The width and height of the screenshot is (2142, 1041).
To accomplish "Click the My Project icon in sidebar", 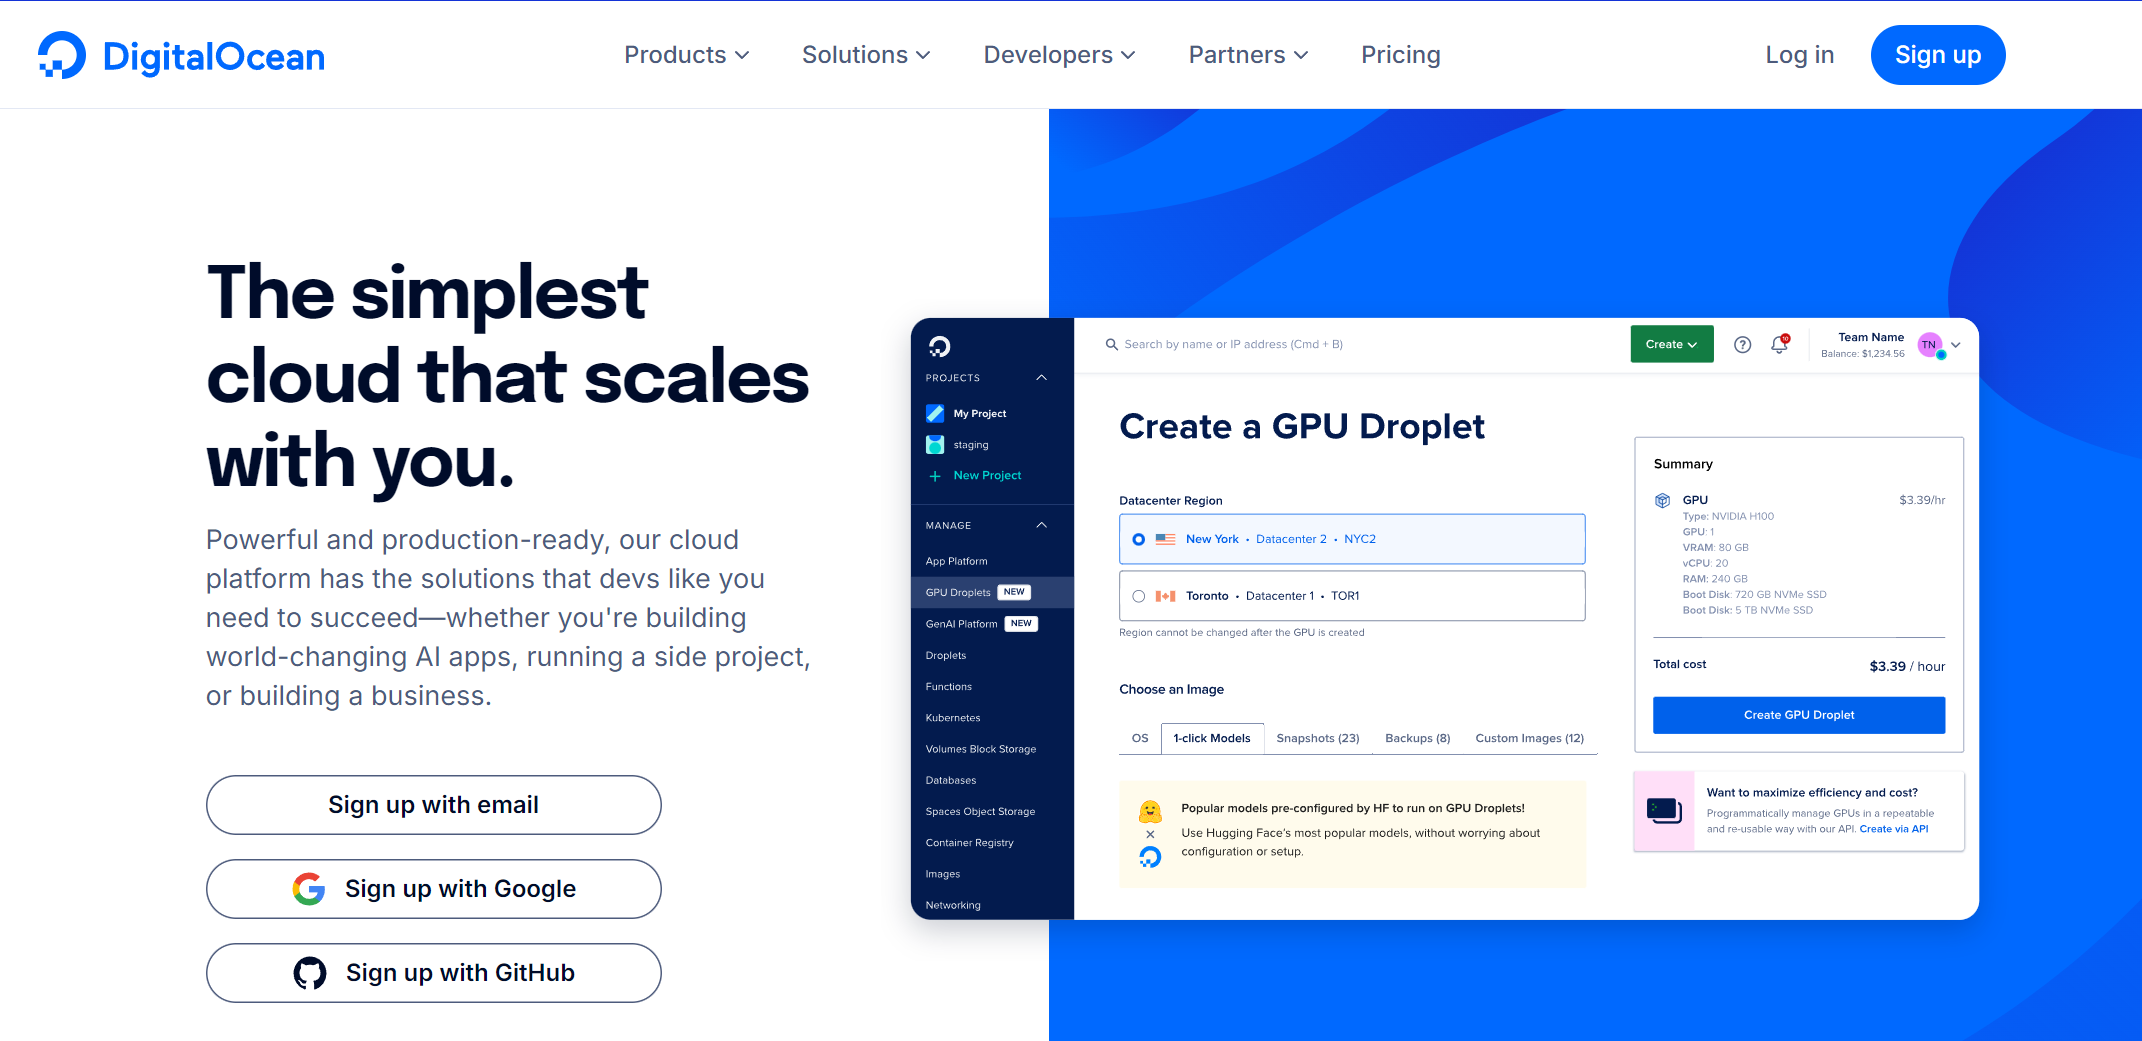I will coord(935,413).
